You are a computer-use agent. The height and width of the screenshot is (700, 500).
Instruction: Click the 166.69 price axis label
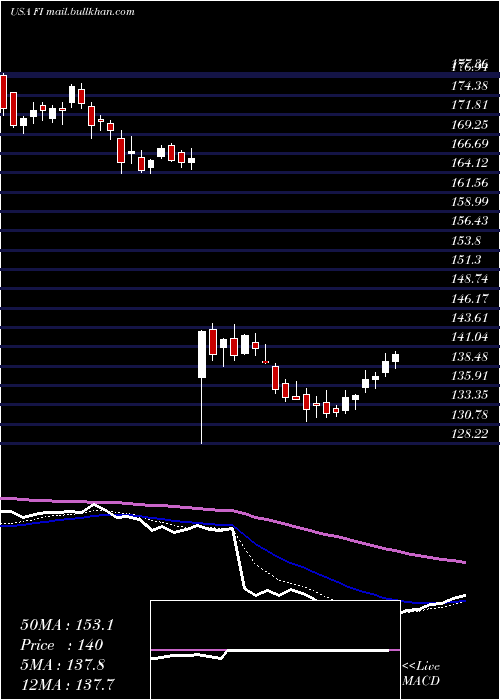470,144
